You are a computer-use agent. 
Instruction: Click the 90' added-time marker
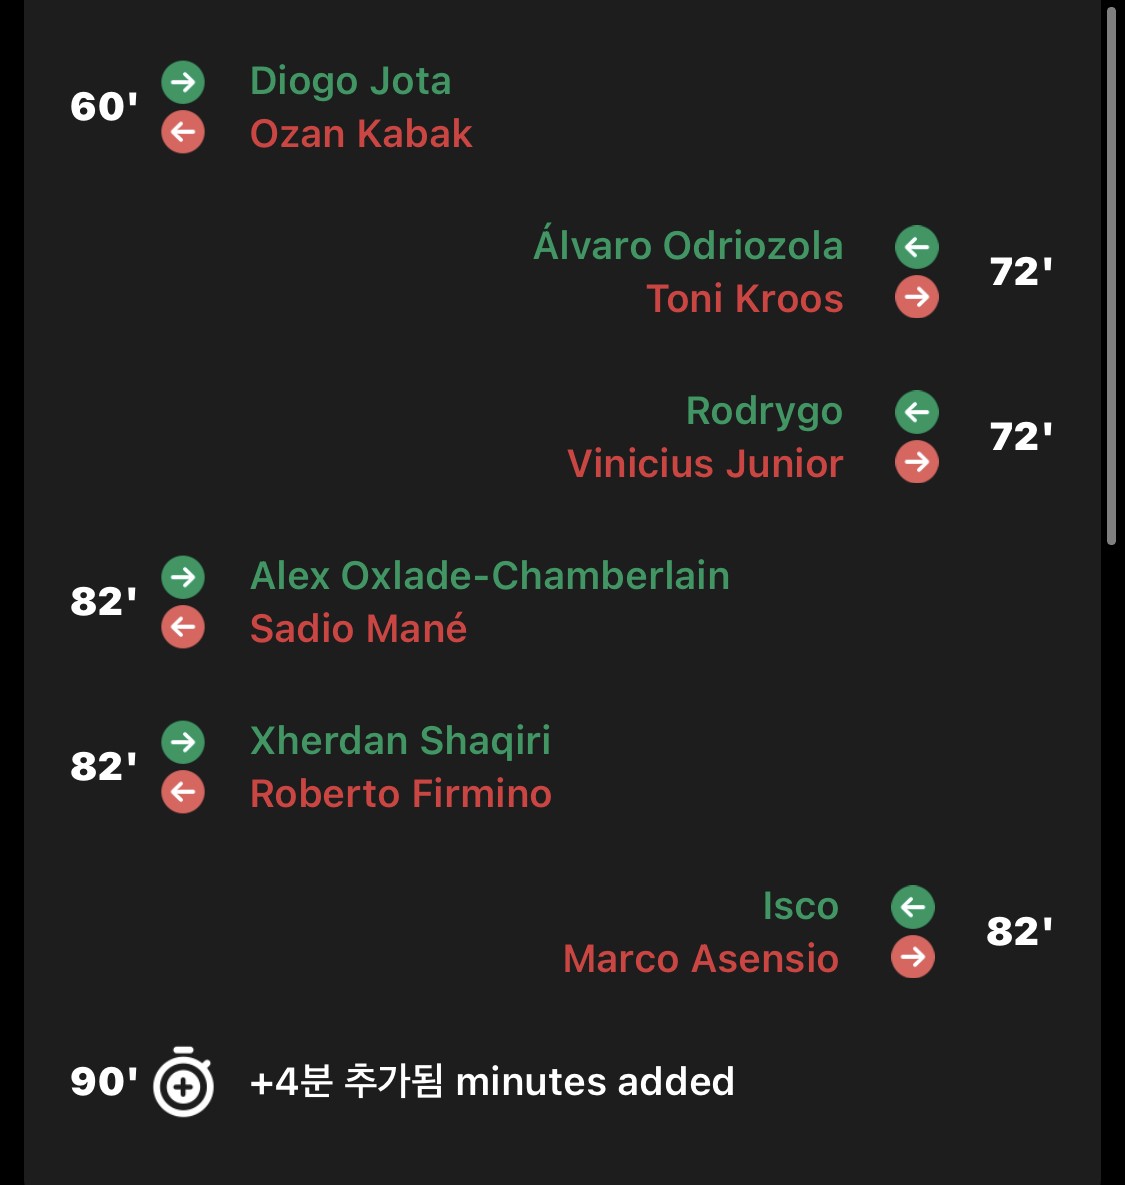coord(104,1081)
